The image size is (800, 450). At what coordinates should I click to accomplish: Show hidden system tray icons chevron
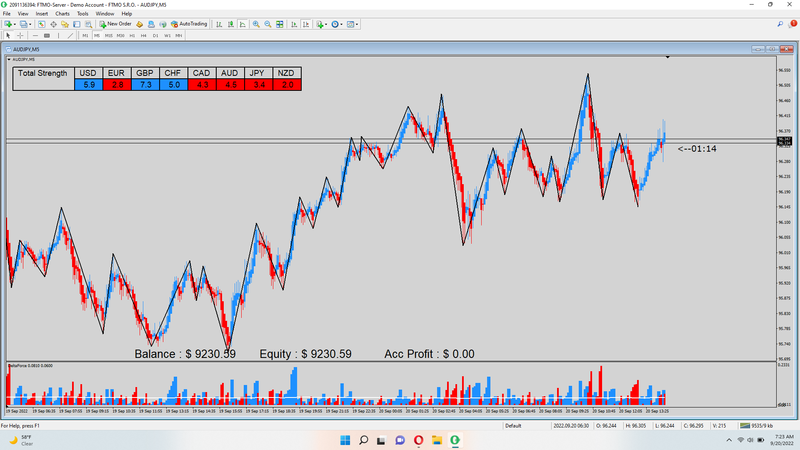(729, 440)
